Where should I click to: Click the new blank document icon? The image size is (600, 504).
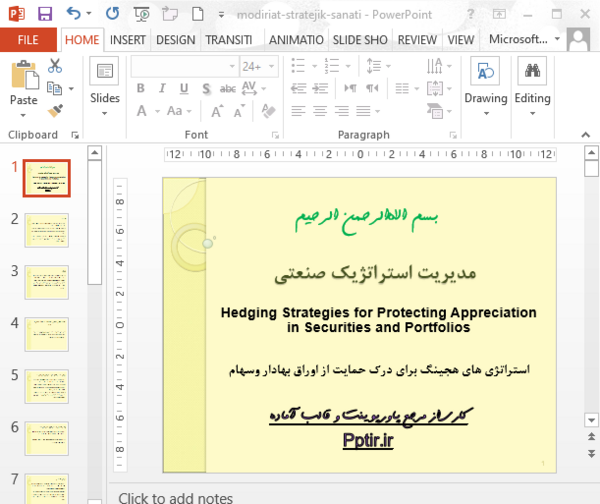[197, 14]
